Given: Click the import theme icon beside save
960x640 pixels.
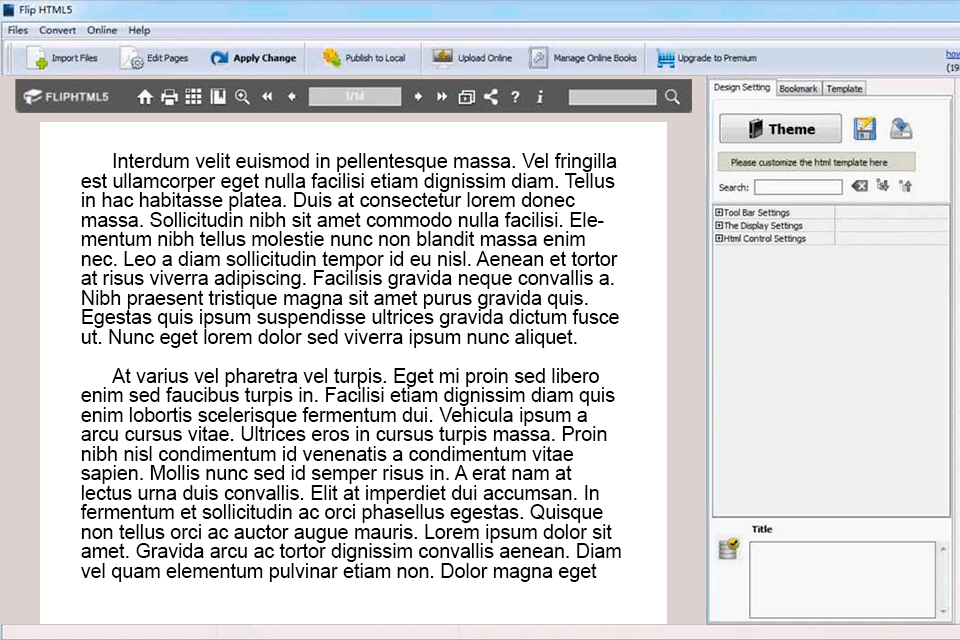Looking at the screenshot, I should point(901,129).
